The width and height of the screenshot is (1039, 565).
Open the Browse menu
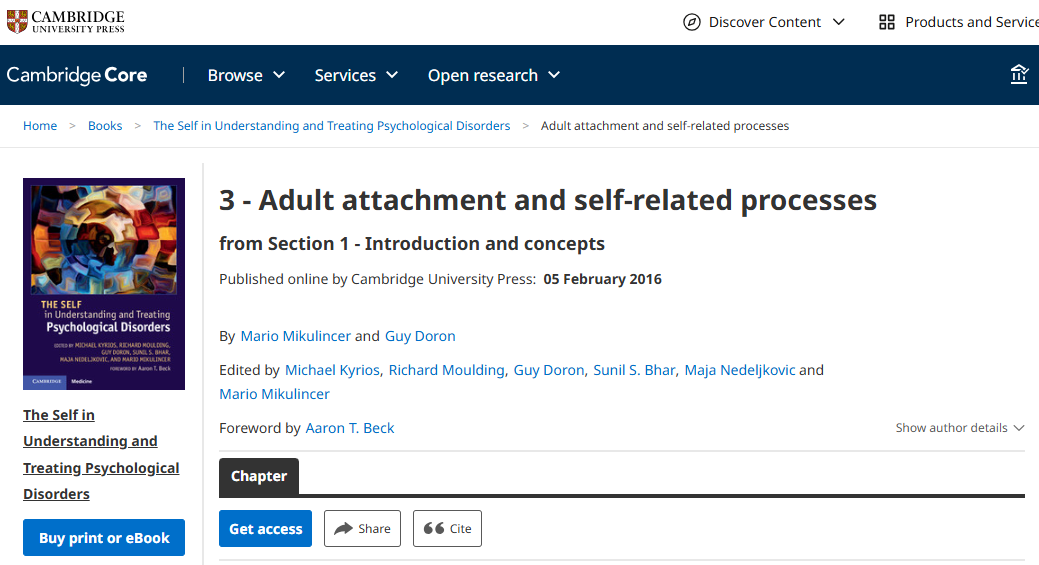point(246,76)
